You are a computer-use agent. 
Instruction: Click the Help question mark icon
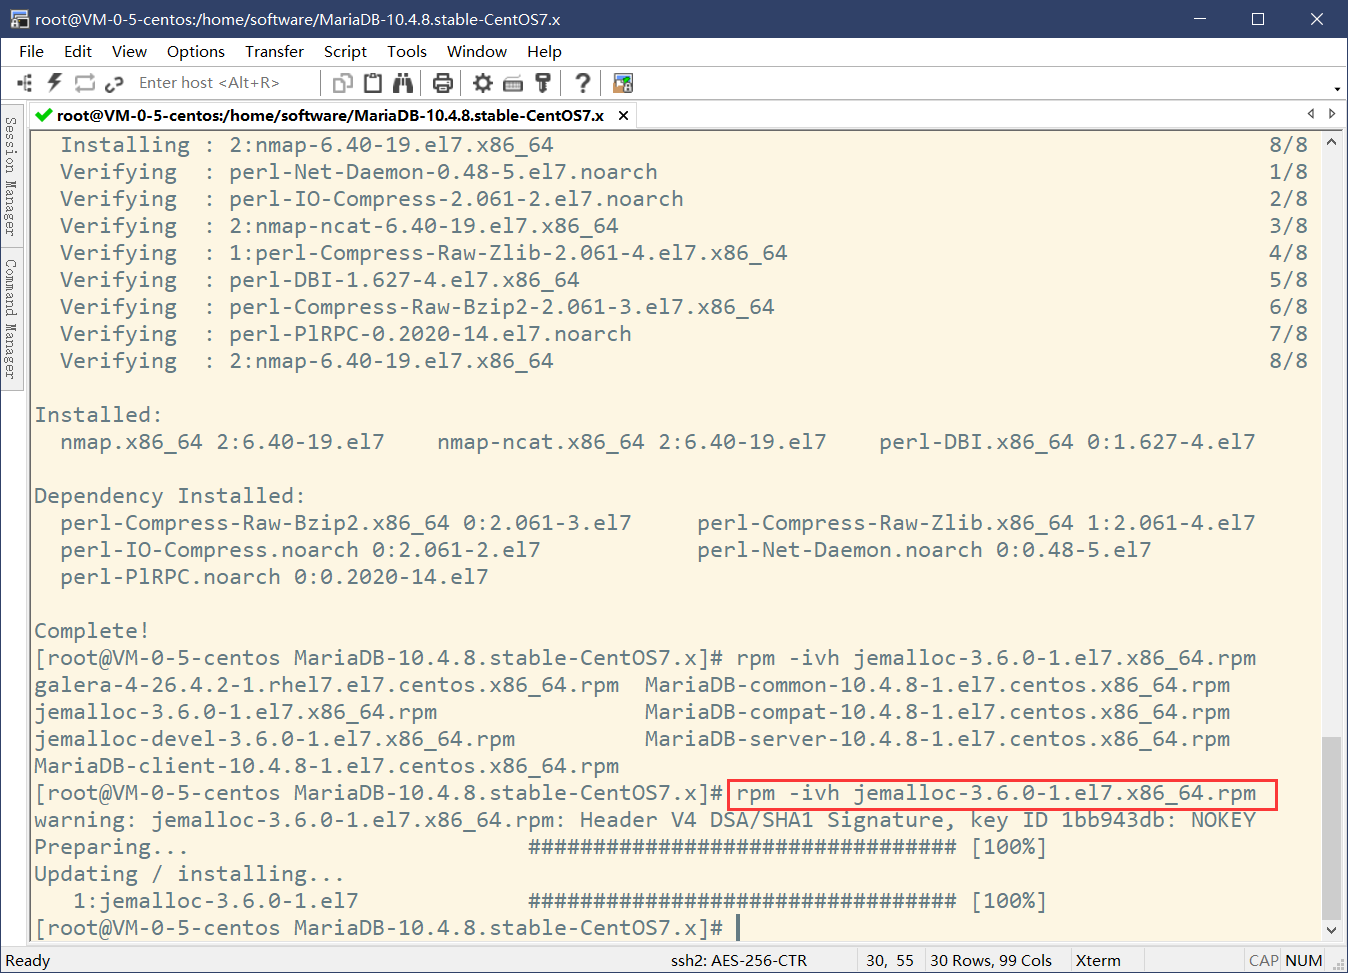(583, 83)
